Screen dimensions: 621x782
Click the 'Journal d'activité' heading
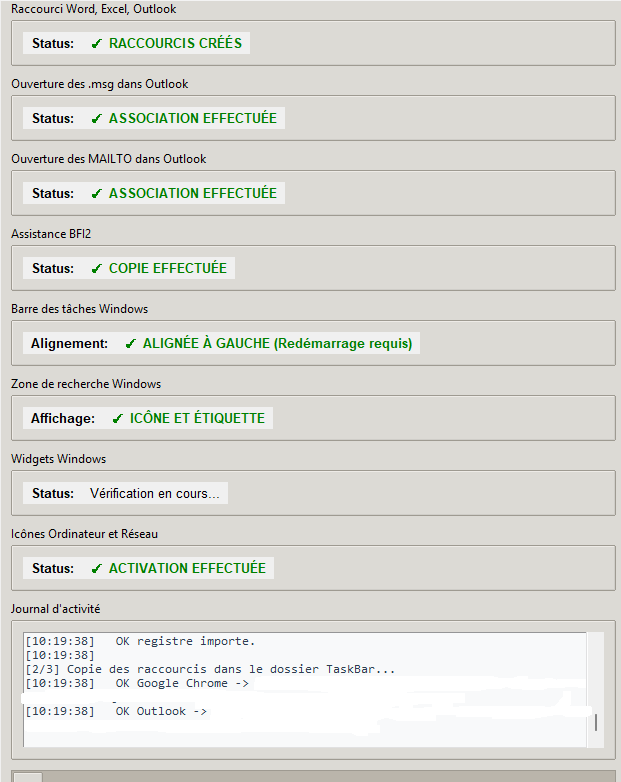click(55, 609)
